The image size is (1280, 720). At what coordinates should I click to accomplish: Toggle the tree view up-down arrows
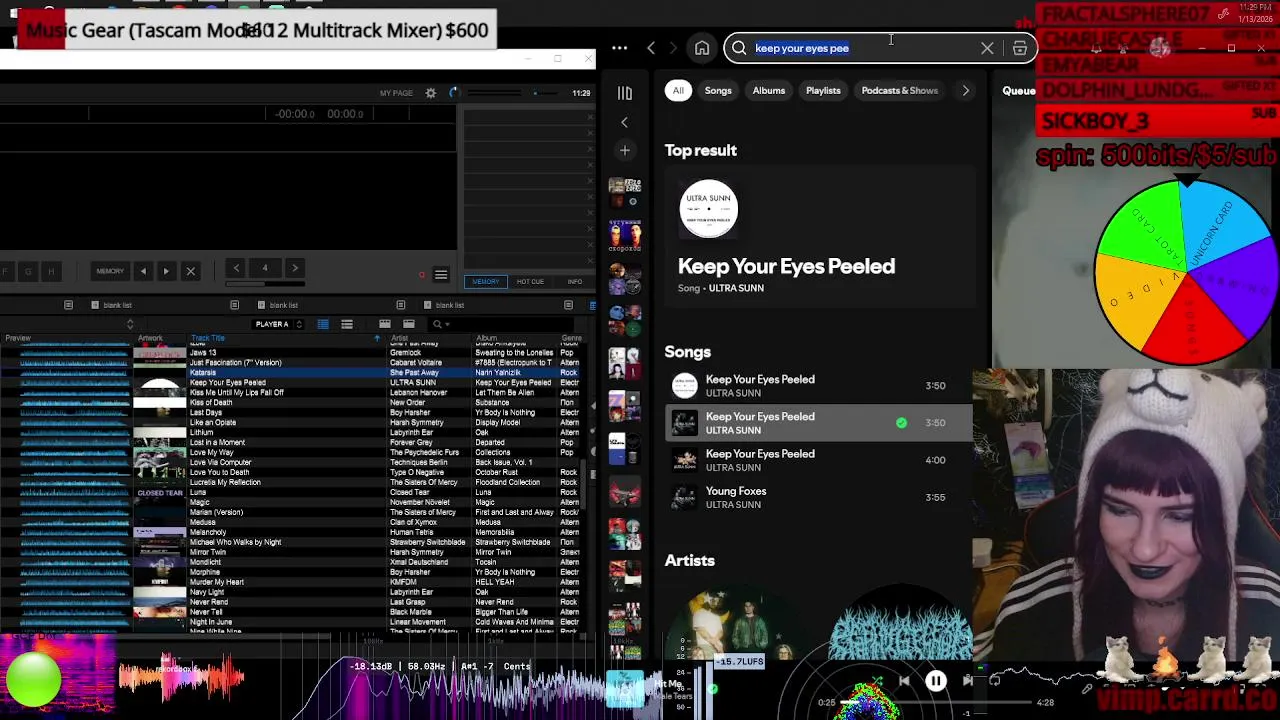pyautogui.click(x=130, y=324)
